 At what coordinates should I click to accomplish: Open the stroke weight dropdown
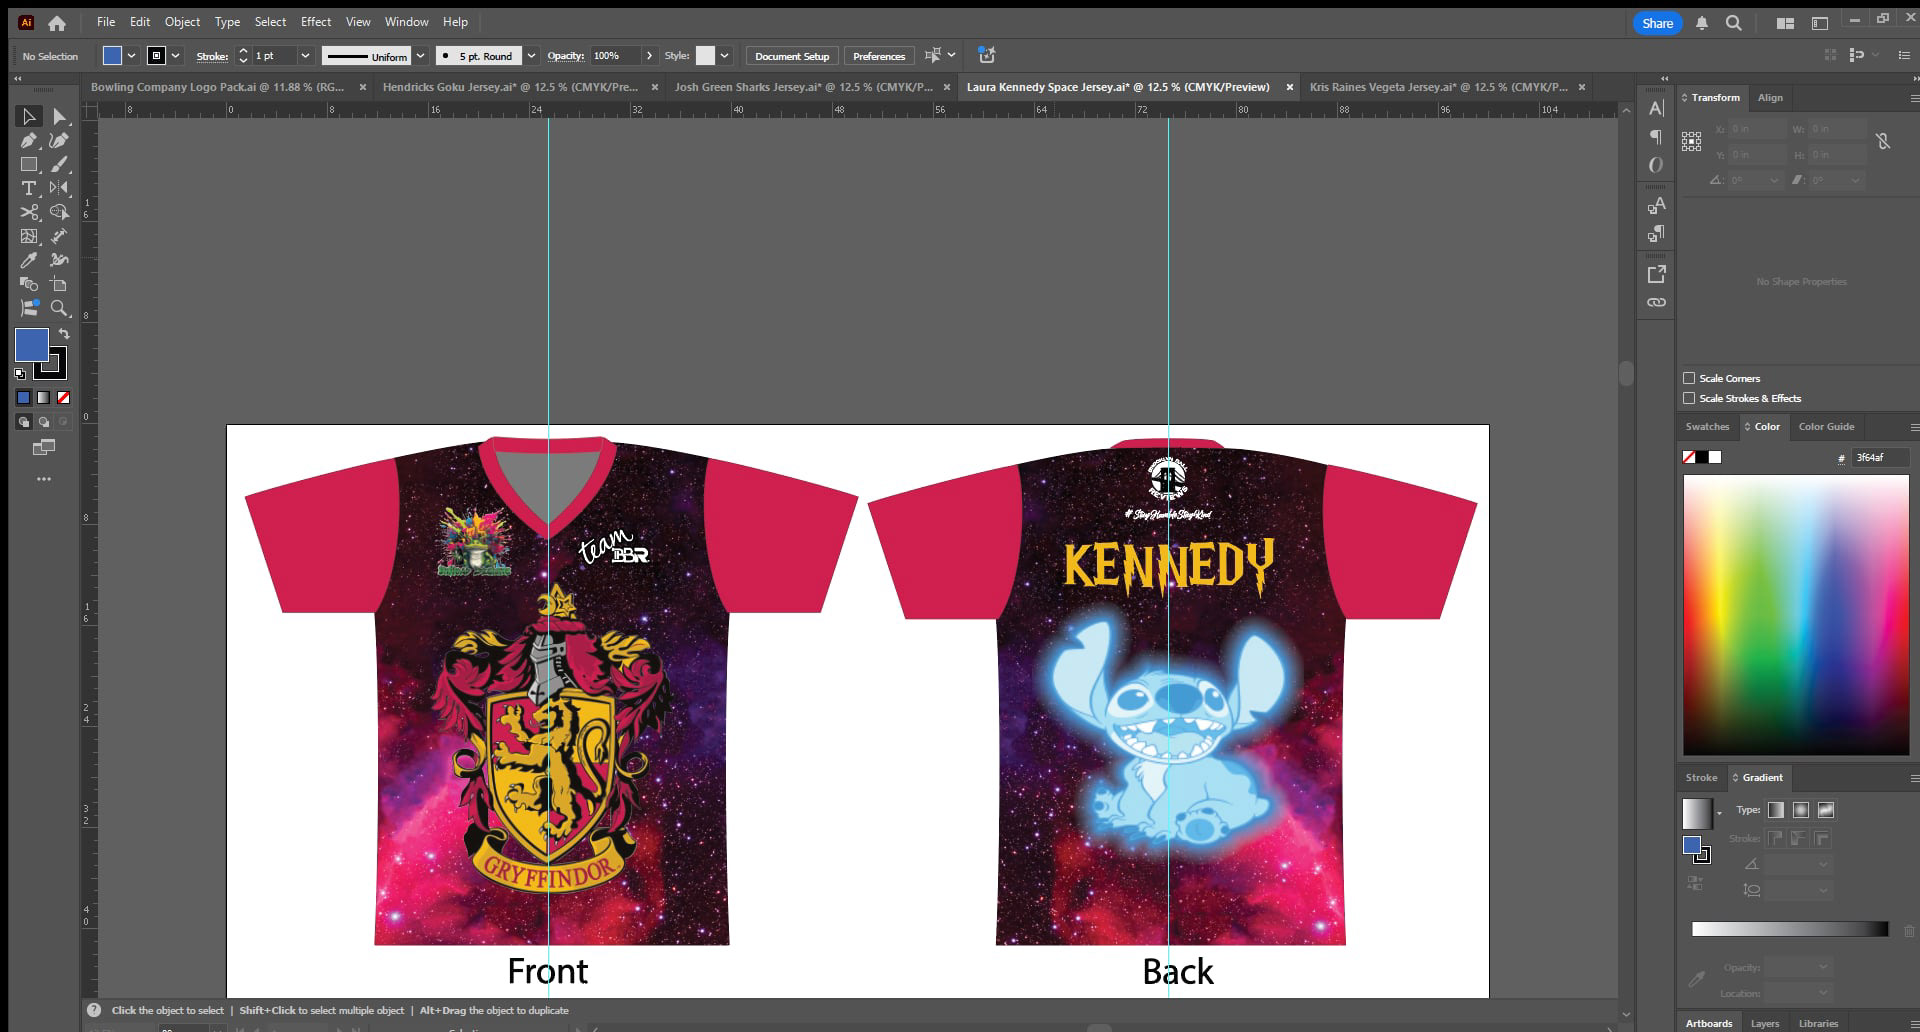[305, 56]
